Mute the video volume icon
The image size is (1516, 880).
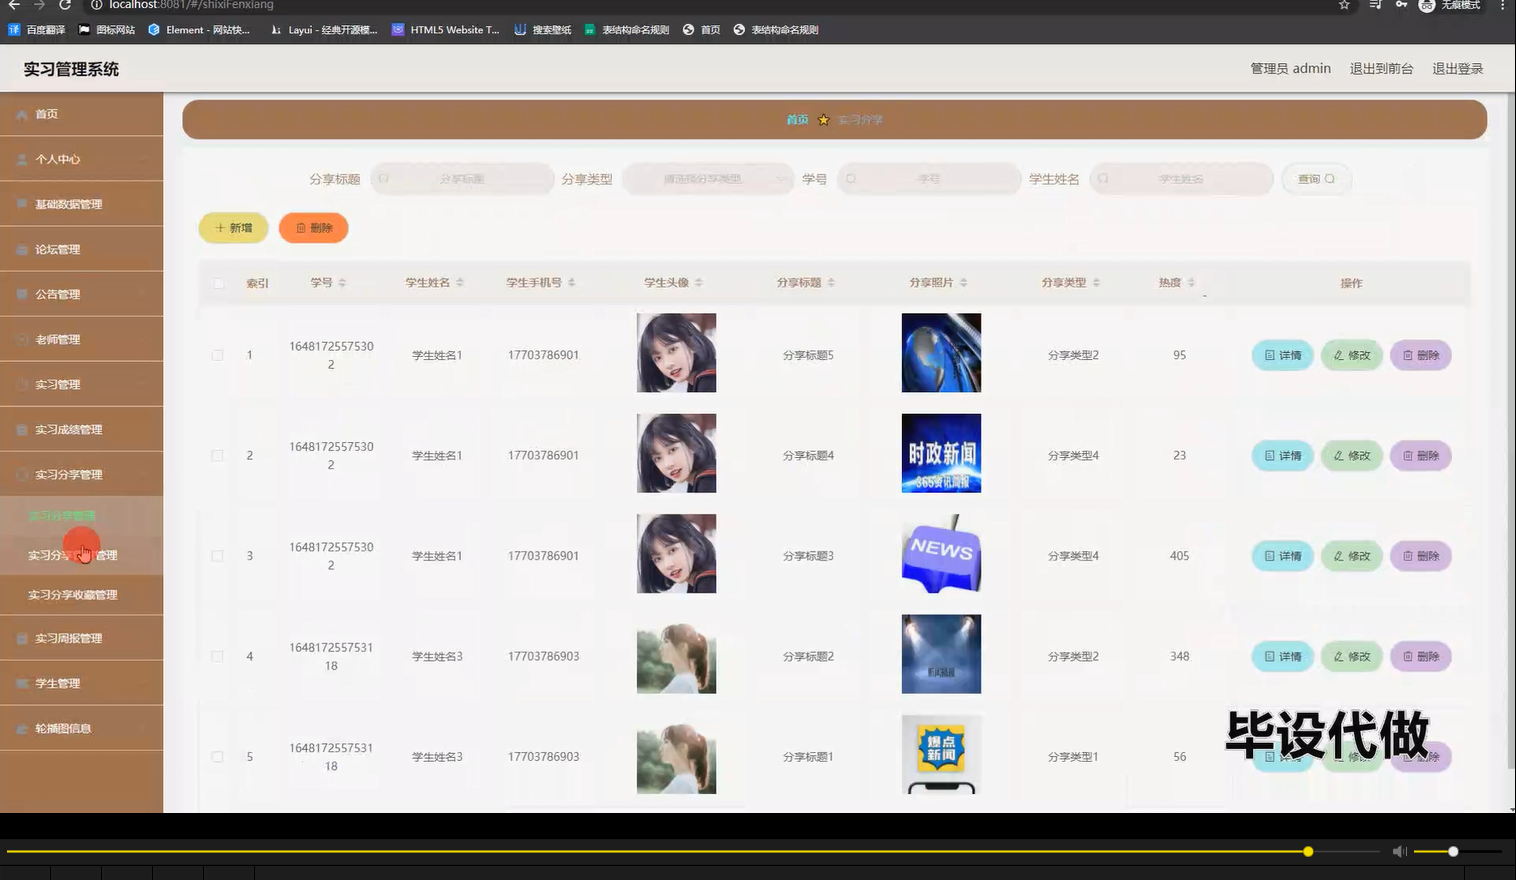pyautogui.click(x=1400, y=851)
